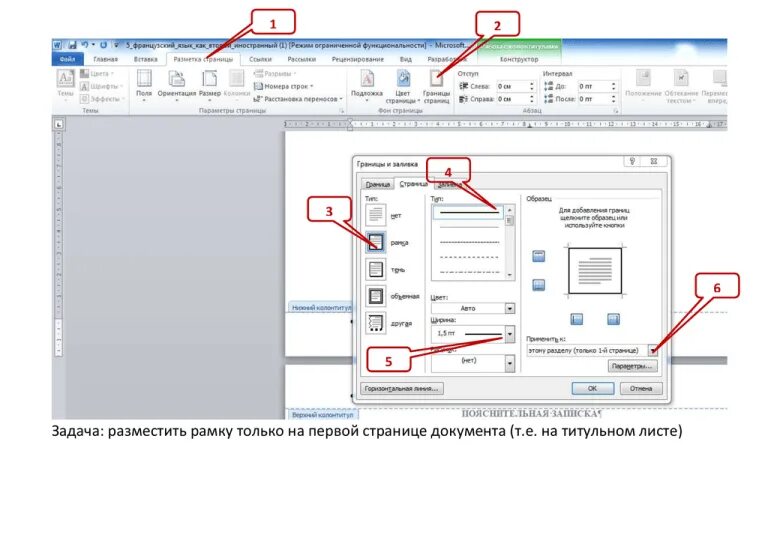Image resolution: width=768 pixels, height=543 pixels.
Task: Open the Темы (Themes) gallery icon
Action: [x=65, y=78]
